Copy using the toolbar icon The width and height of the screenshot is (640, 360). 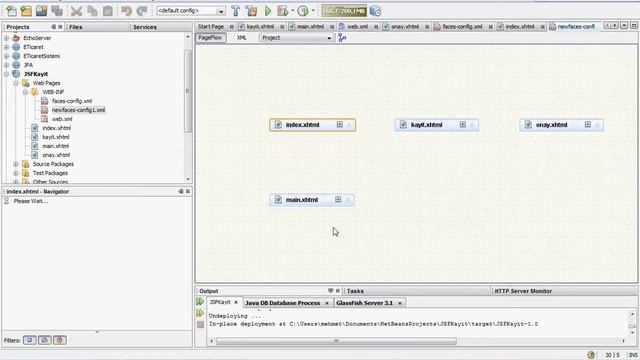[92, 11]
